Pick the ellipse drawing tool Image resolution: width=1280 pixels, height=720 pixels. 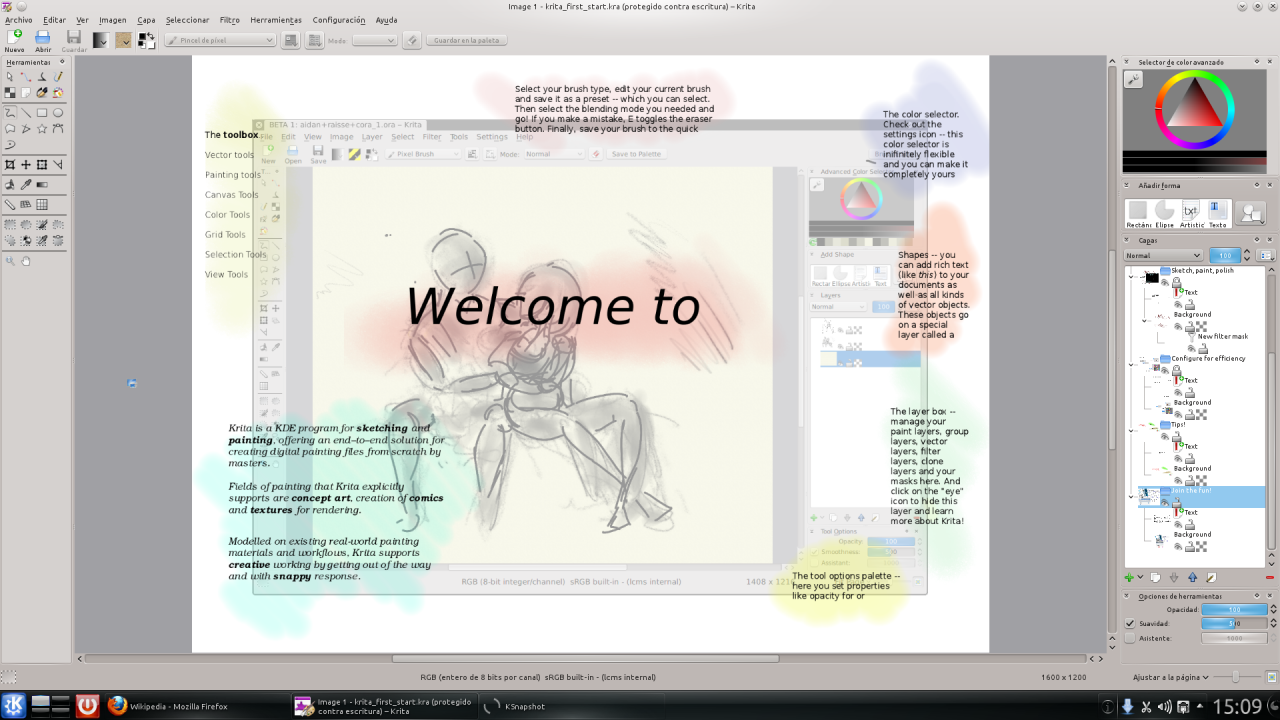pos(58,112)
